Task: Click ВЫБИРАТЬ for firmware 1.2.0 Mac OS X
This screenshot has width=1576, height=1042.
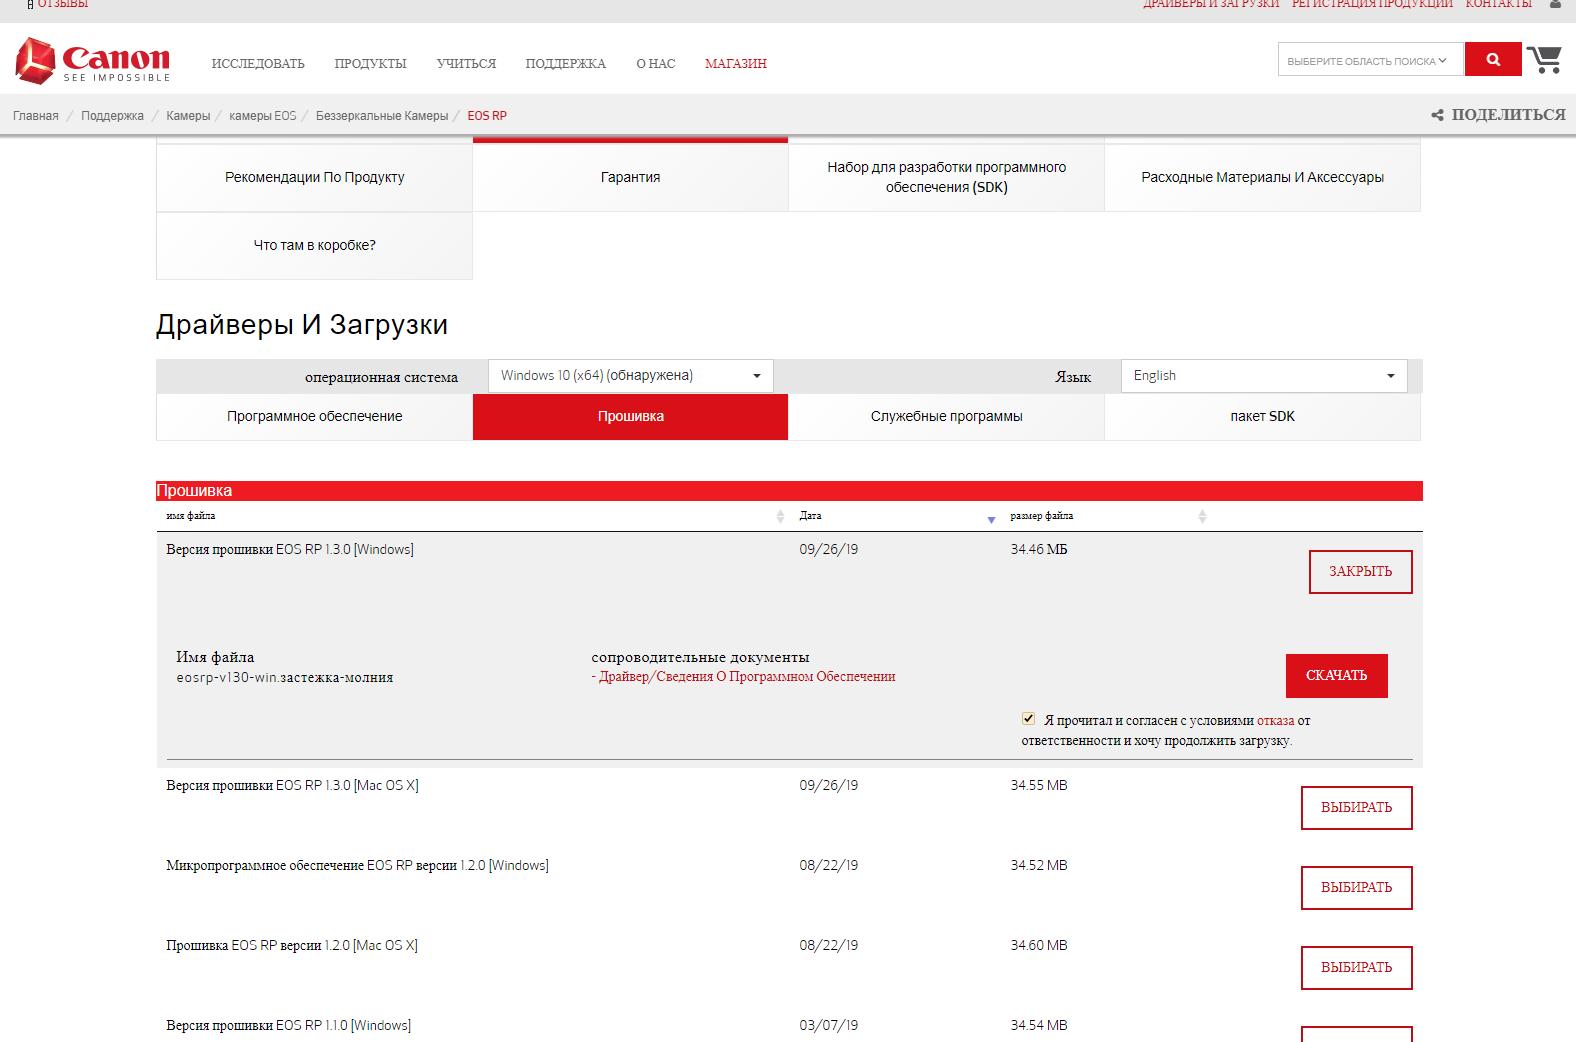Action: click(1356, 968)
